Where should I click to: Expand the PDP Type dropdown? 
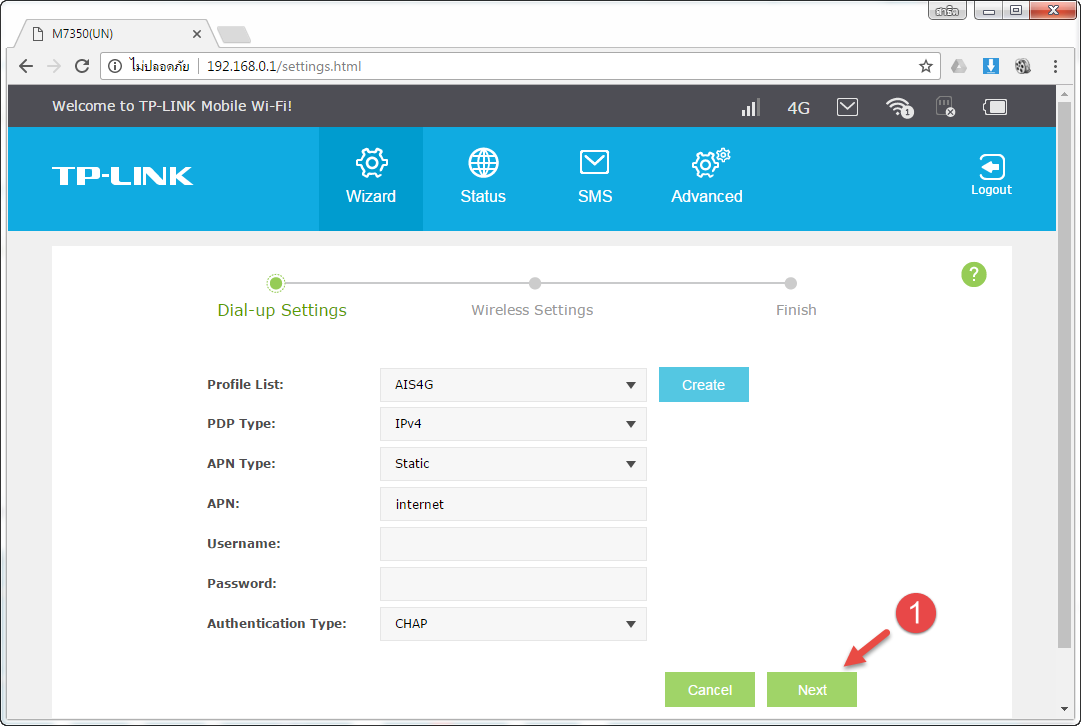(513, 424)
